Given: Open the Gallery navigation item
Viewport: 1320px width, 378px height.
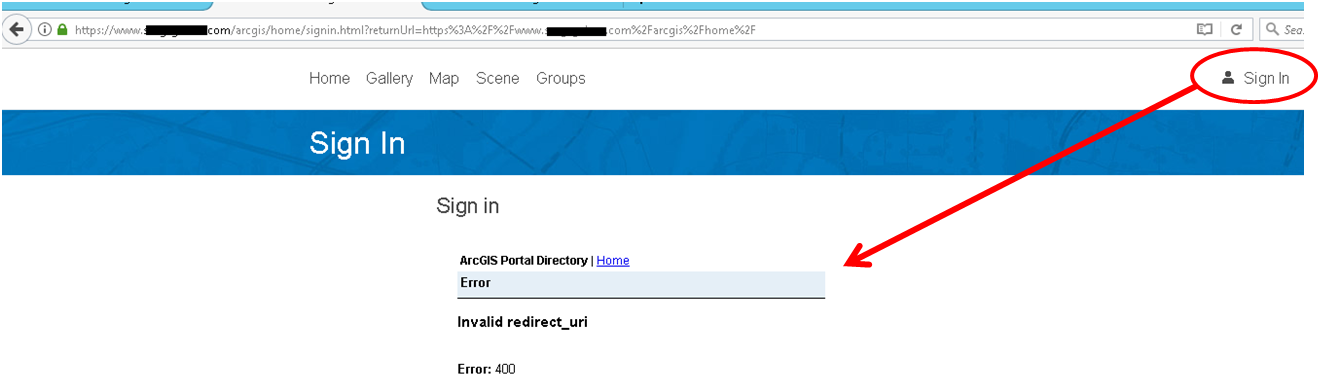Looking at the screenshot, I should [x=389, y=78].
